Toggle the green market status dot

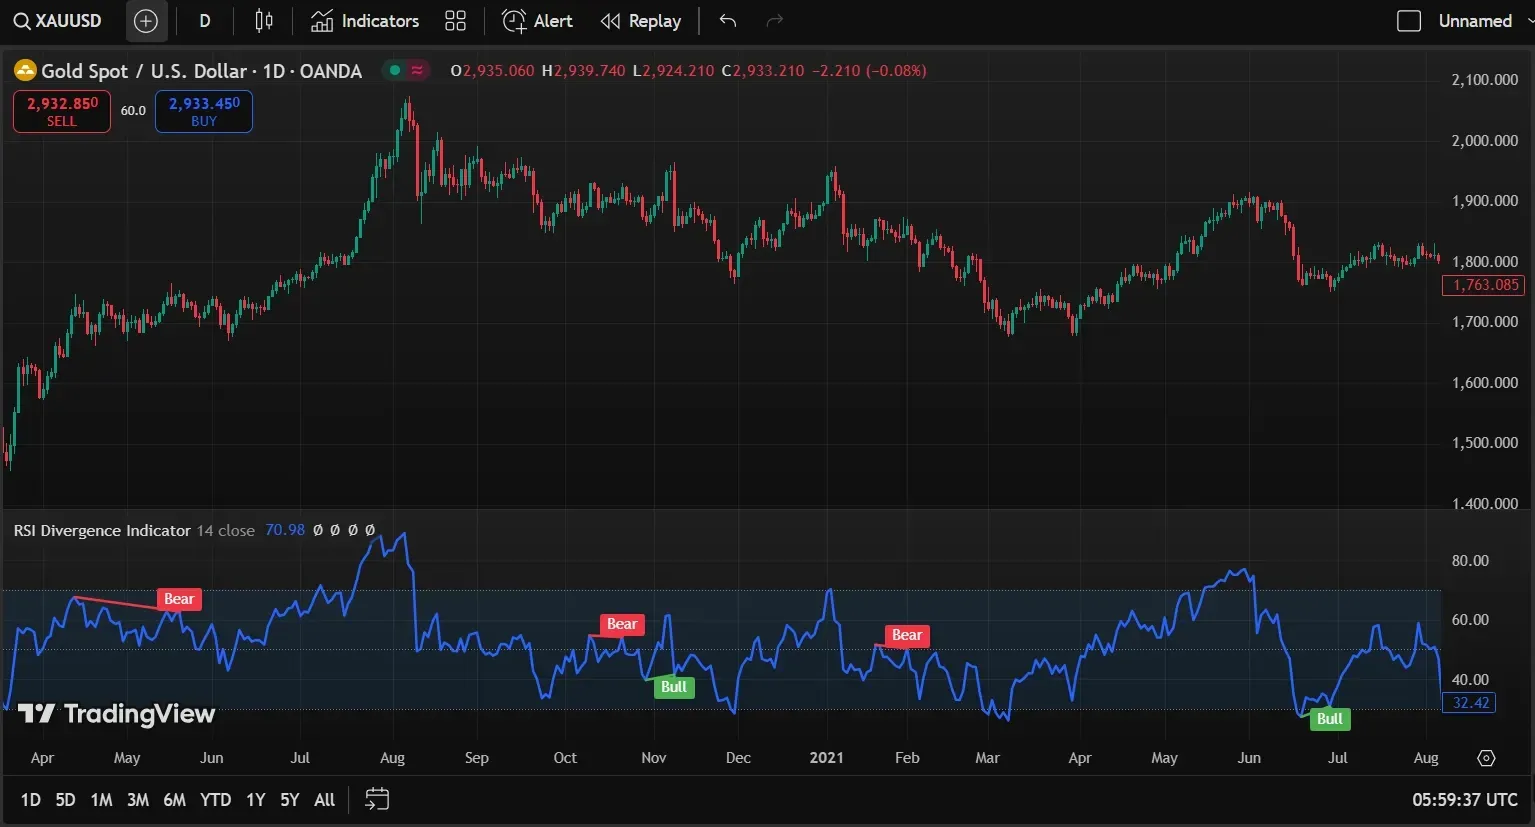pos(395,70)
